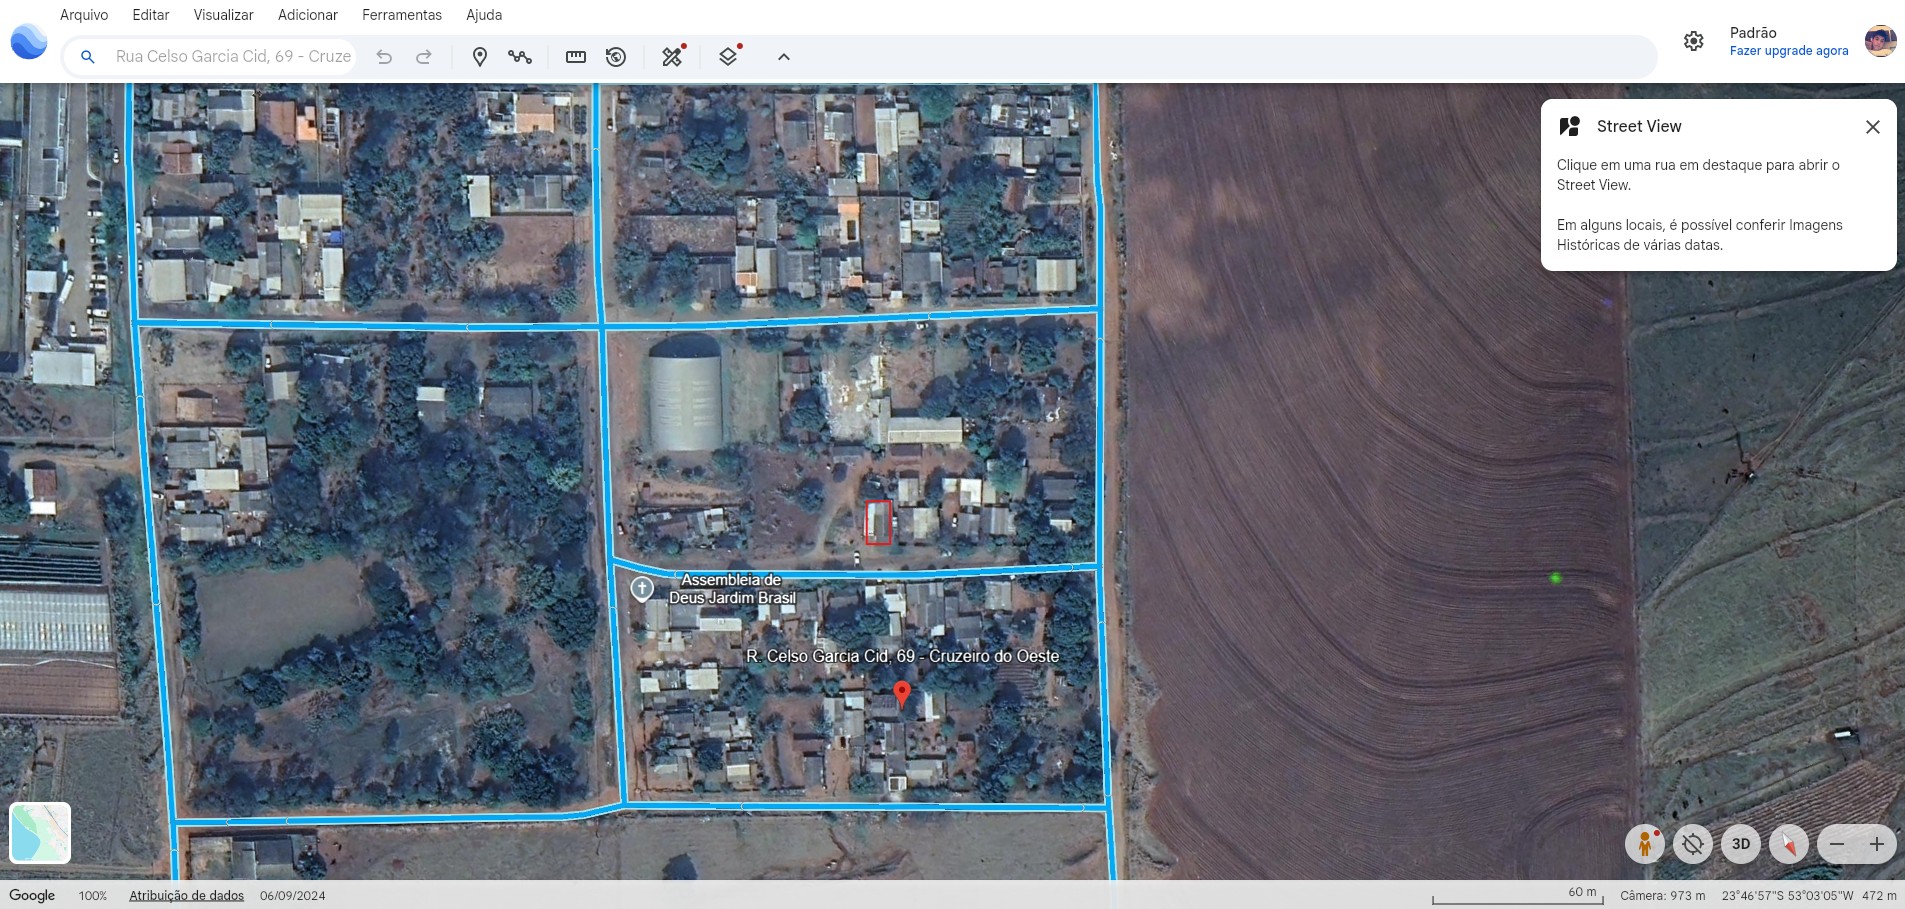Click the 'Fazer upgrade agora' link
The image size is (1905, 909).
1788,51
